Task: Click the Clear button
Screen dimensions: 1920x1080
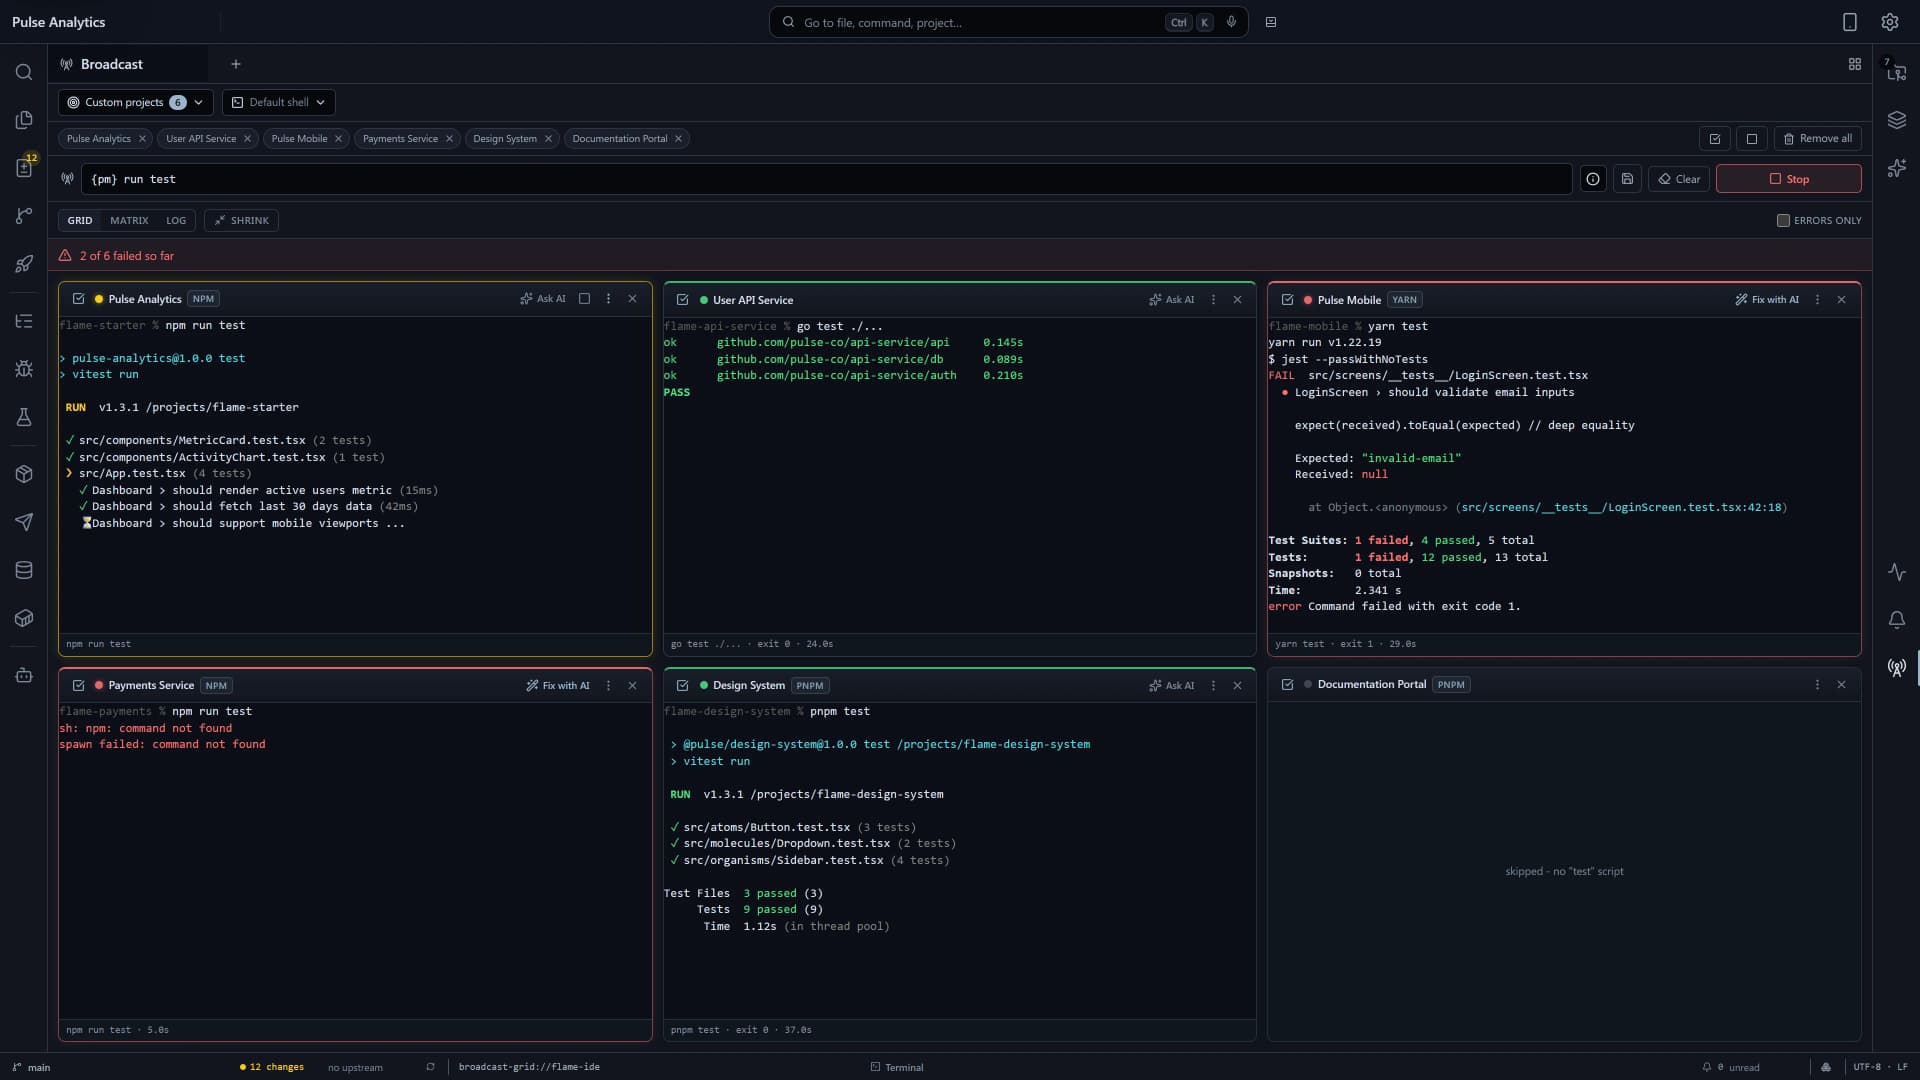Action: pos(1679,179)
